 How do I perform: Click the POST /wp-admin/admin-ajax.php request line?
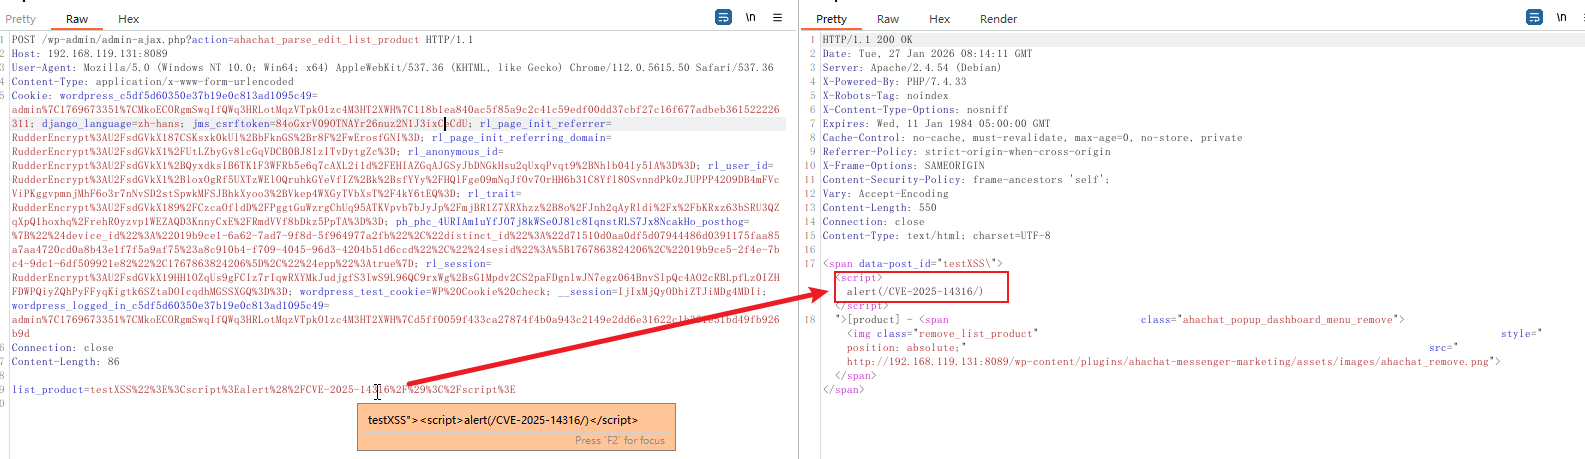pos(243,40)
